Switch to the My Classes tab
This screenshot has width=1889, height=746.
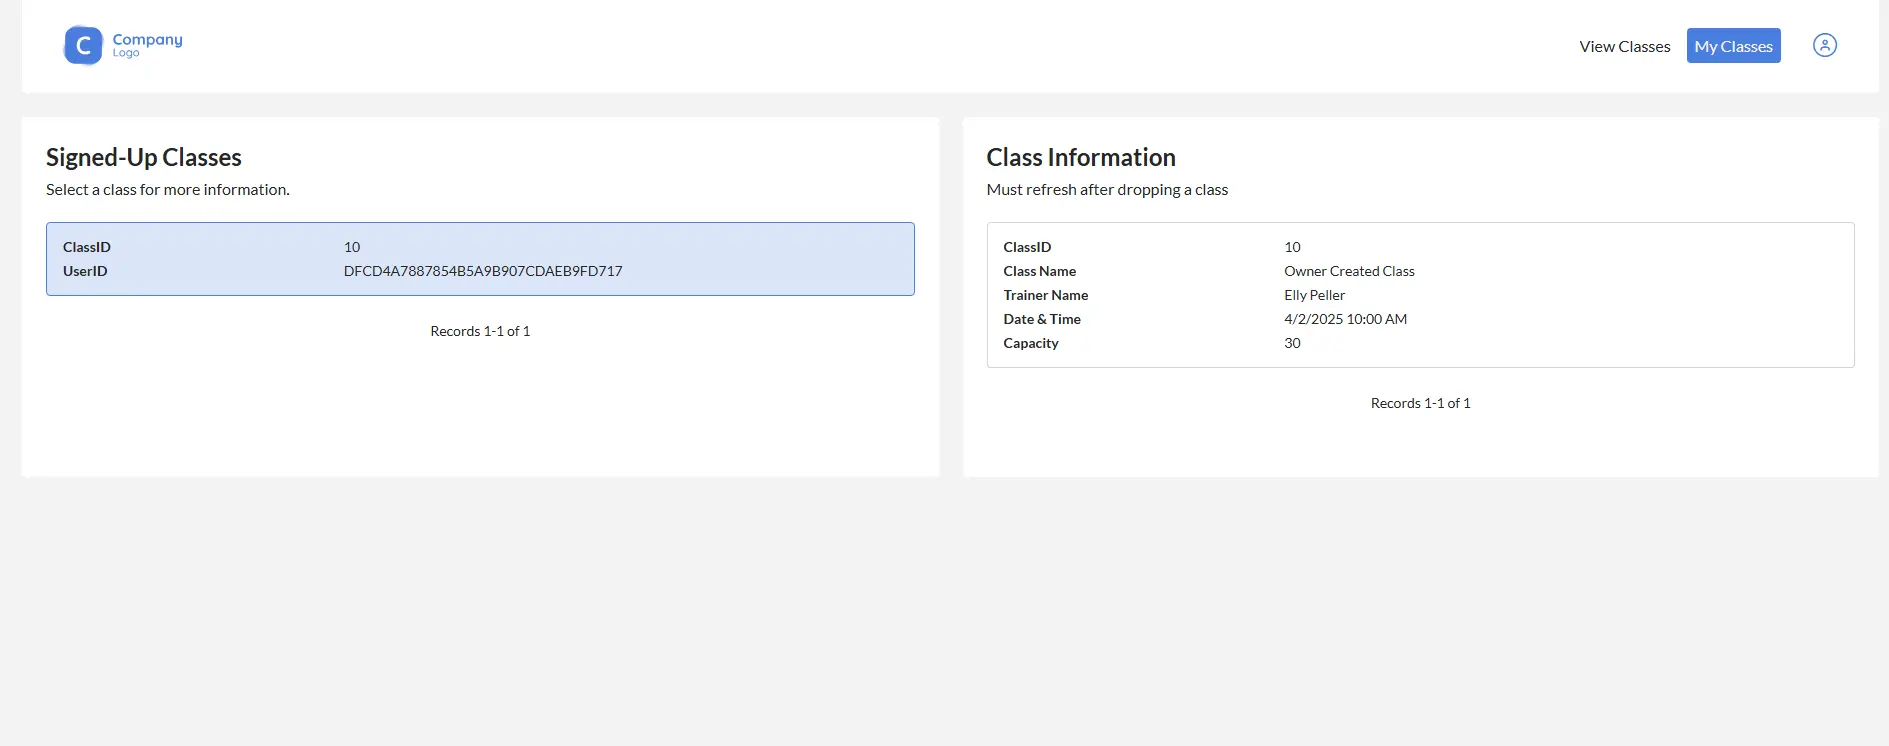click(x=1733, y=47)
